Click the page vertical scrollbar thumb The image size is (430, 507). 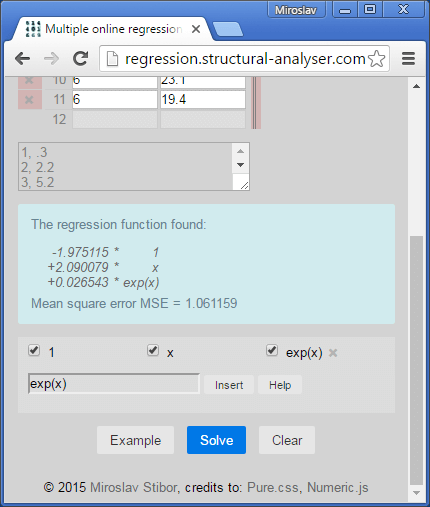[416, 361]
